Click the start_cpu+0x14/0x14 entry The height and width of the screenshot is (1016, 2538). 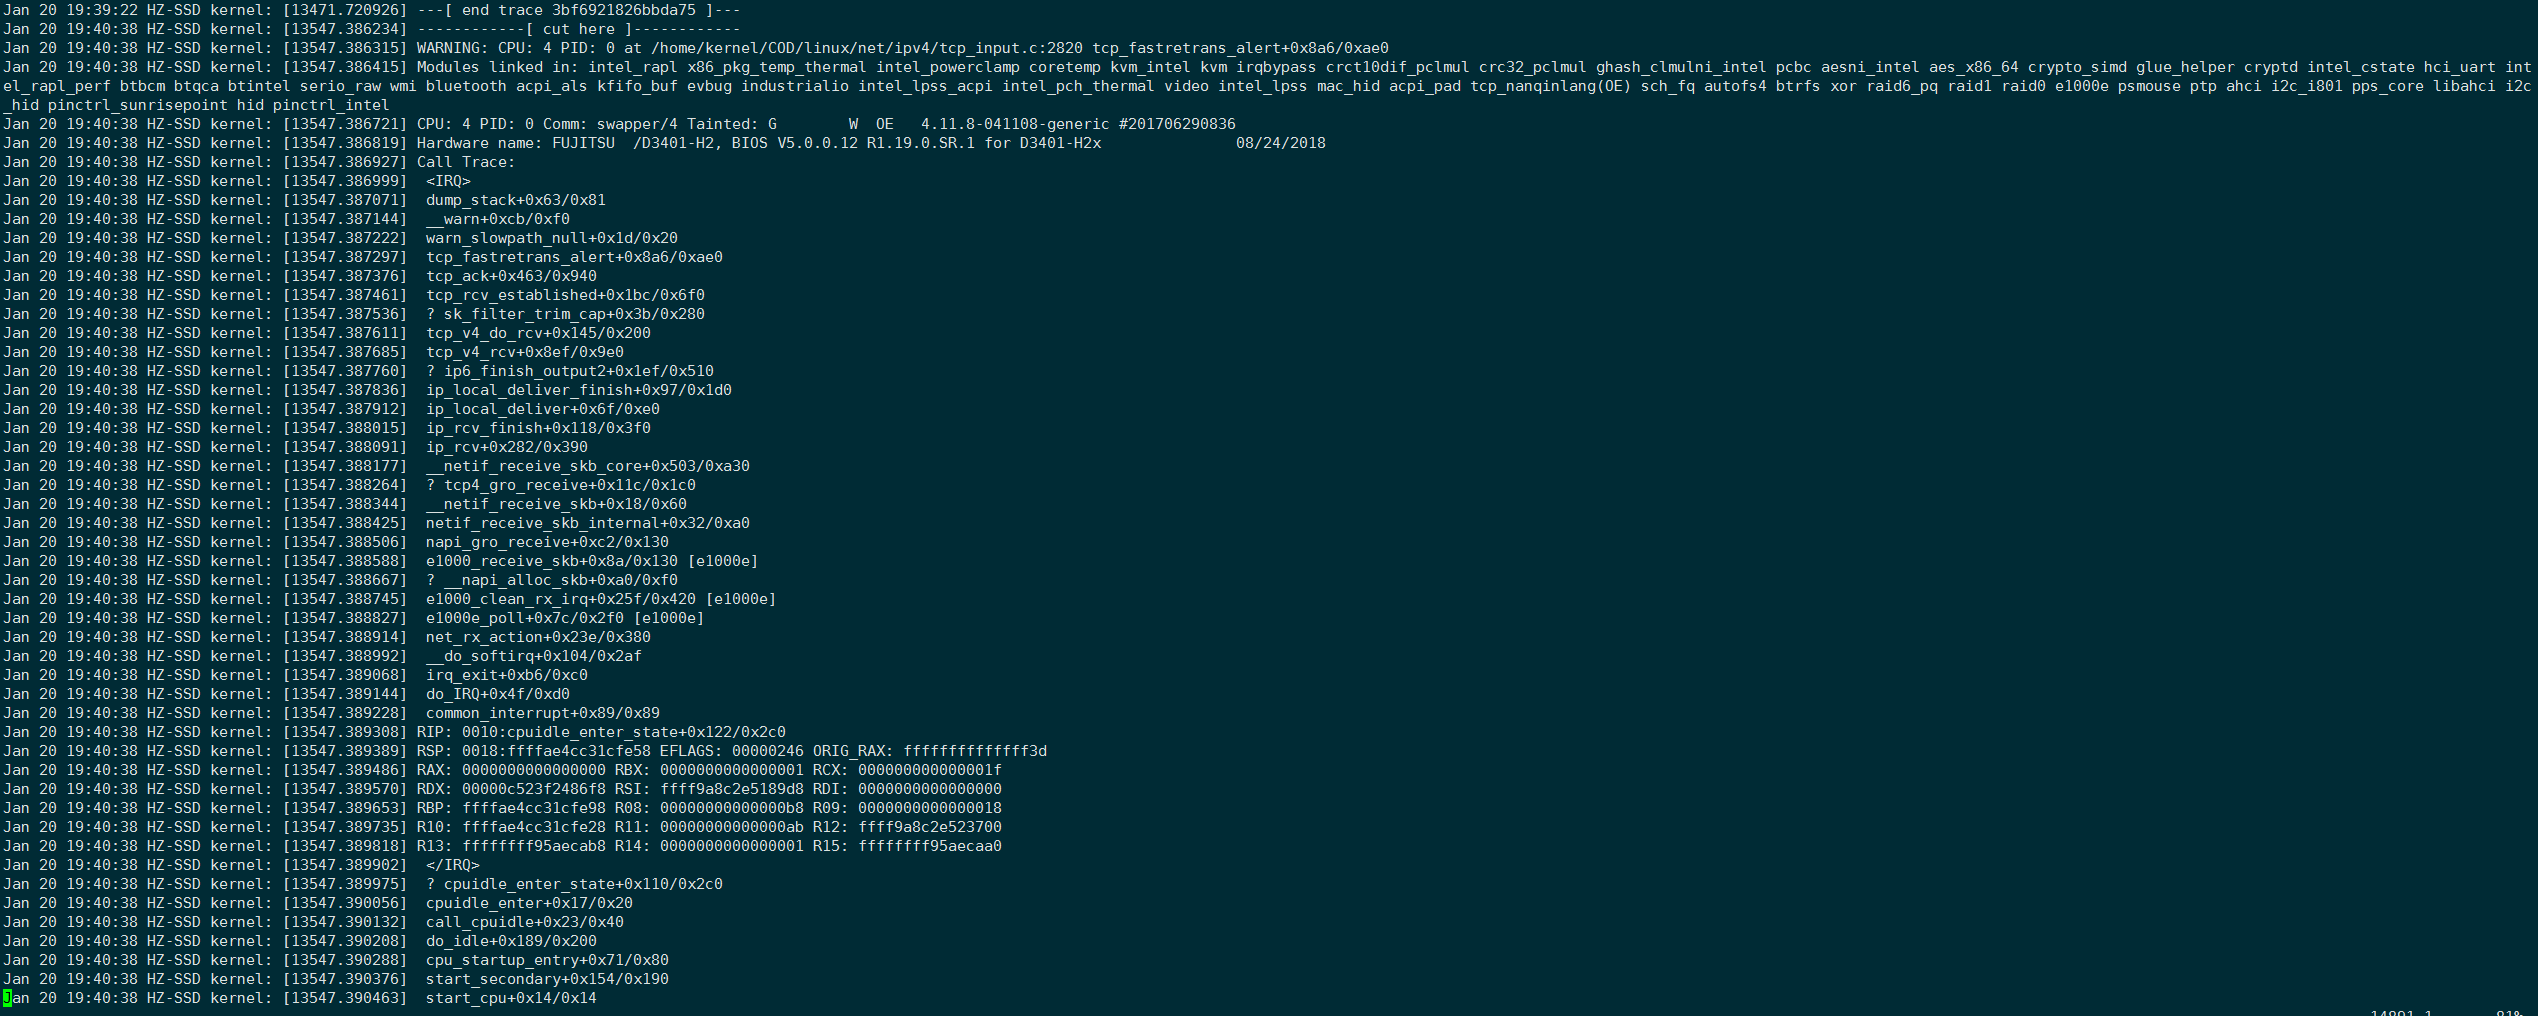click(x=511, y=998)
